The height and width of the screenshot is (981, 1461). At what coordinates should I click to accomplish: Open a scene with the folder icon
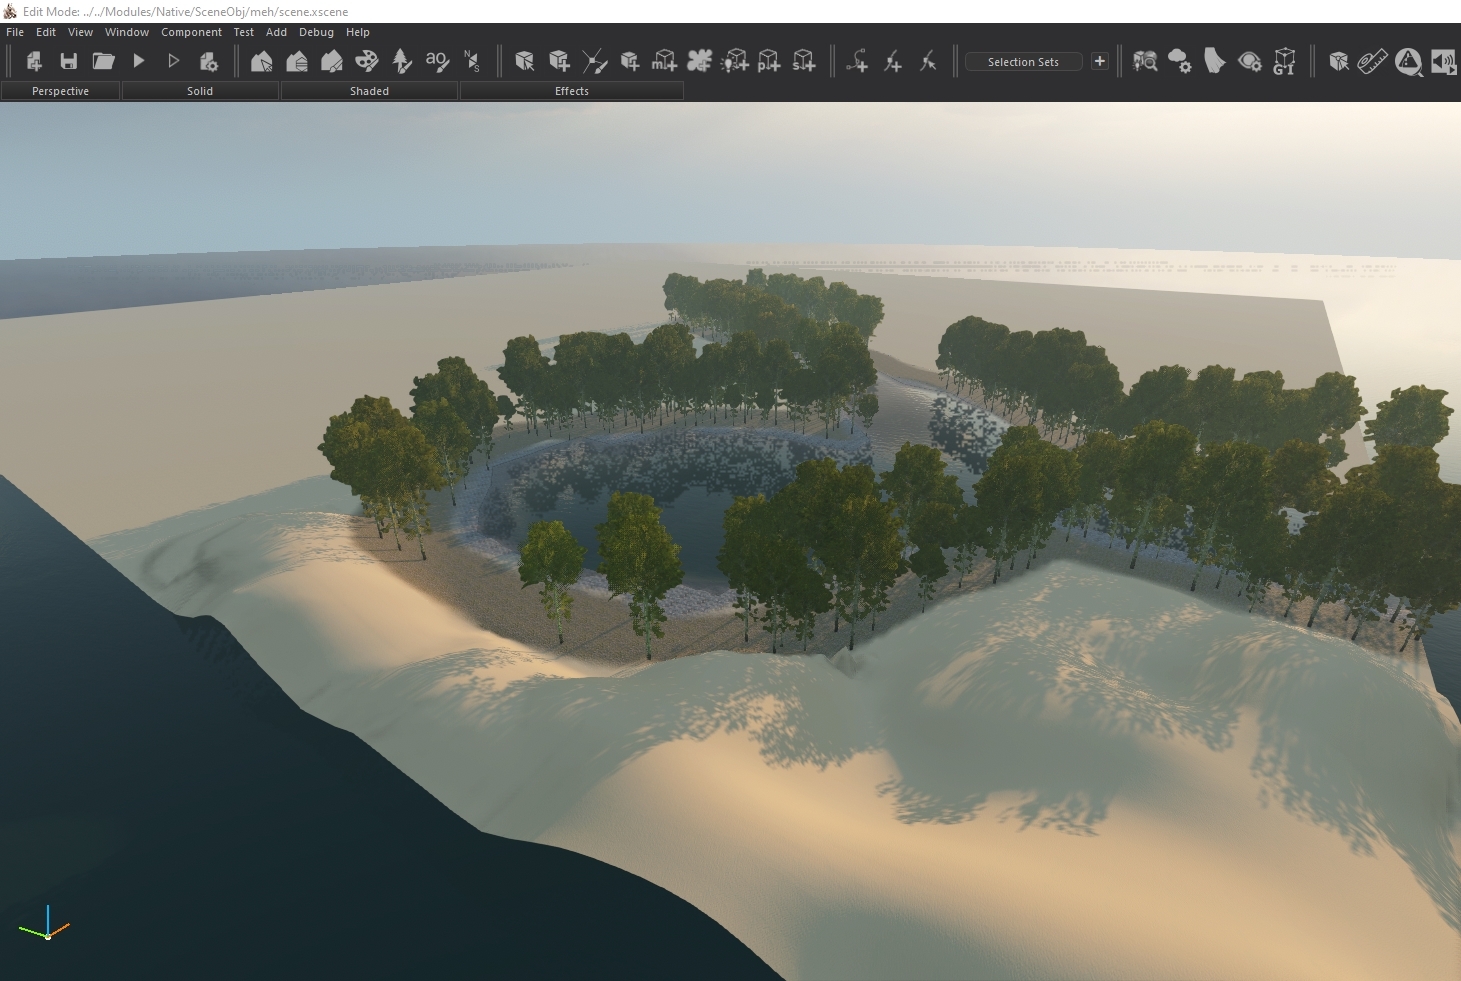click(104, 61)
